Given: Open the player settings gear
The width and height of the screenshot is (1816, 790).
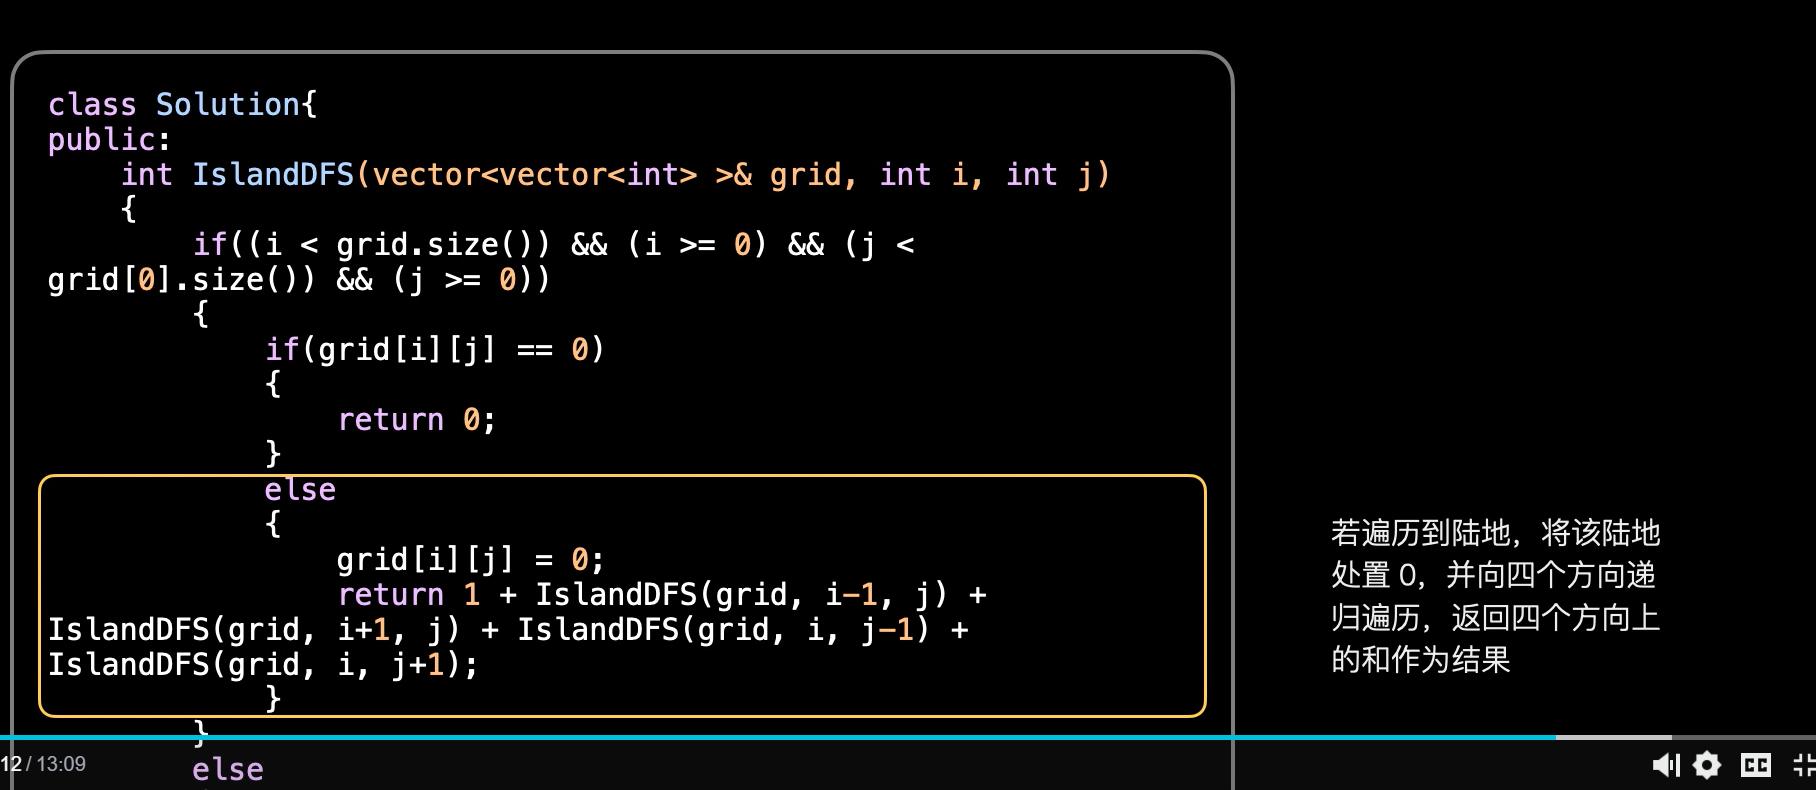Looking at the screenshot, I should (x=1707, y=766).
